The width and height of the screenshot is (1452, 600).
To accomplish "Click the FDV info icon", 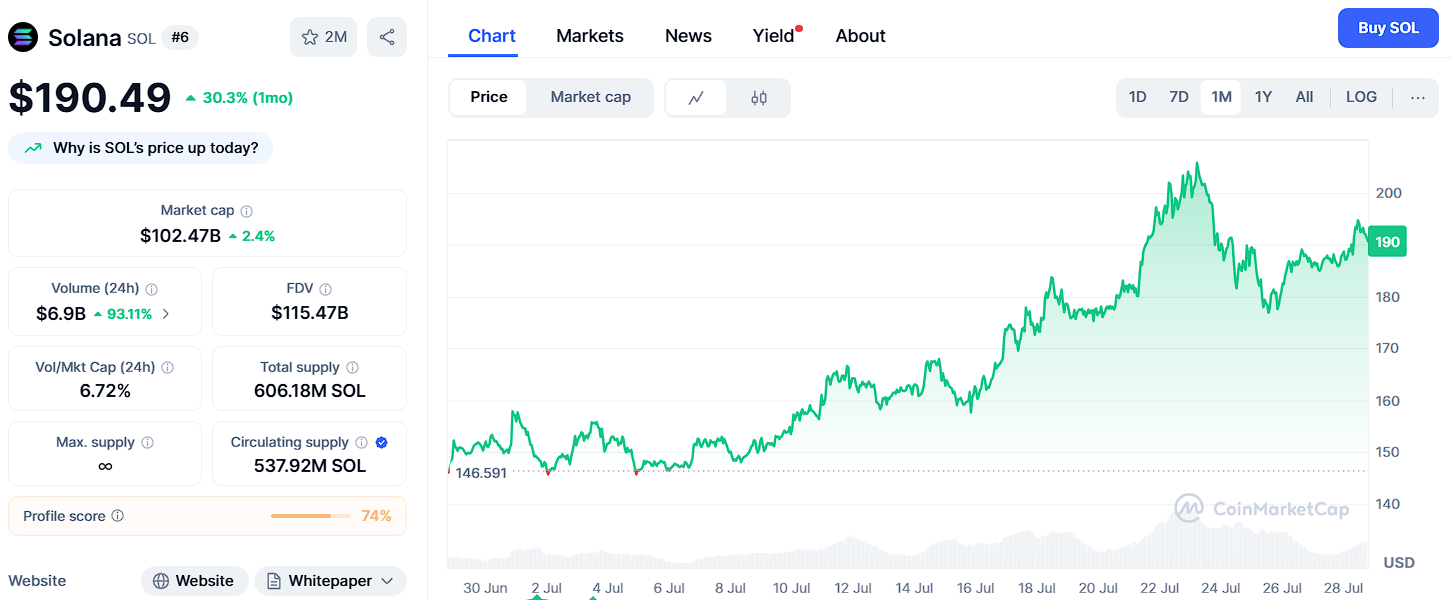I will pyautogui.click(x=326, y=289).
